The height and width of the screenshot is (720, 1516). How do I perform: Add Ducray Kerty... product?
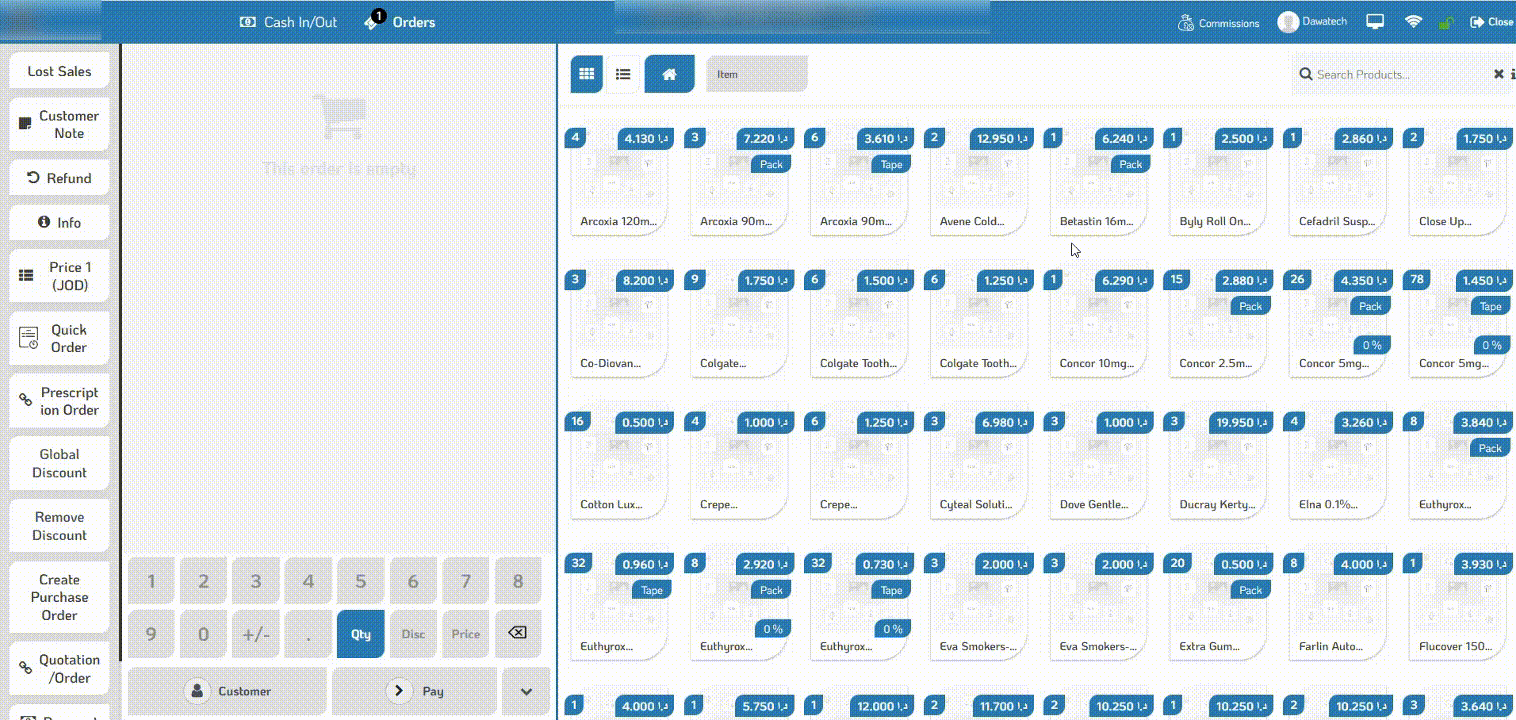coord(1218,464)
